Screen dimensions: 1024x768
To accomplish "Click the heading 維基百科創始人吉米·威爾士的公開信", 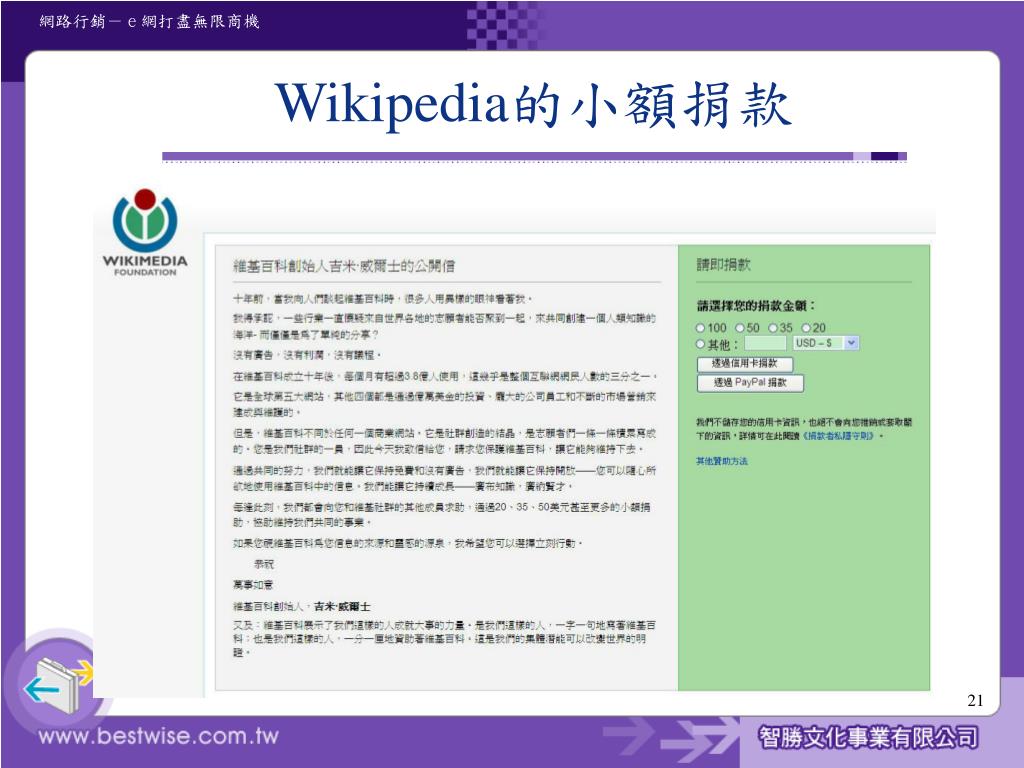I will (344, 266).
